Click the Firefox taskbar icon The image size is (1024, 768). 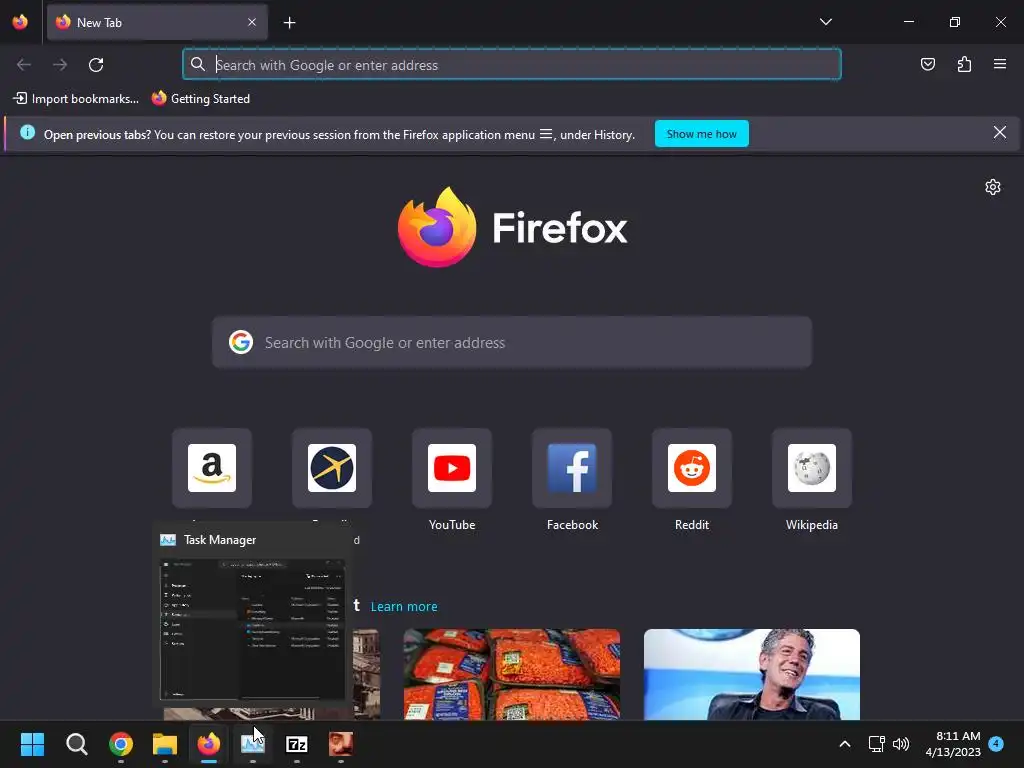(209, 744)
